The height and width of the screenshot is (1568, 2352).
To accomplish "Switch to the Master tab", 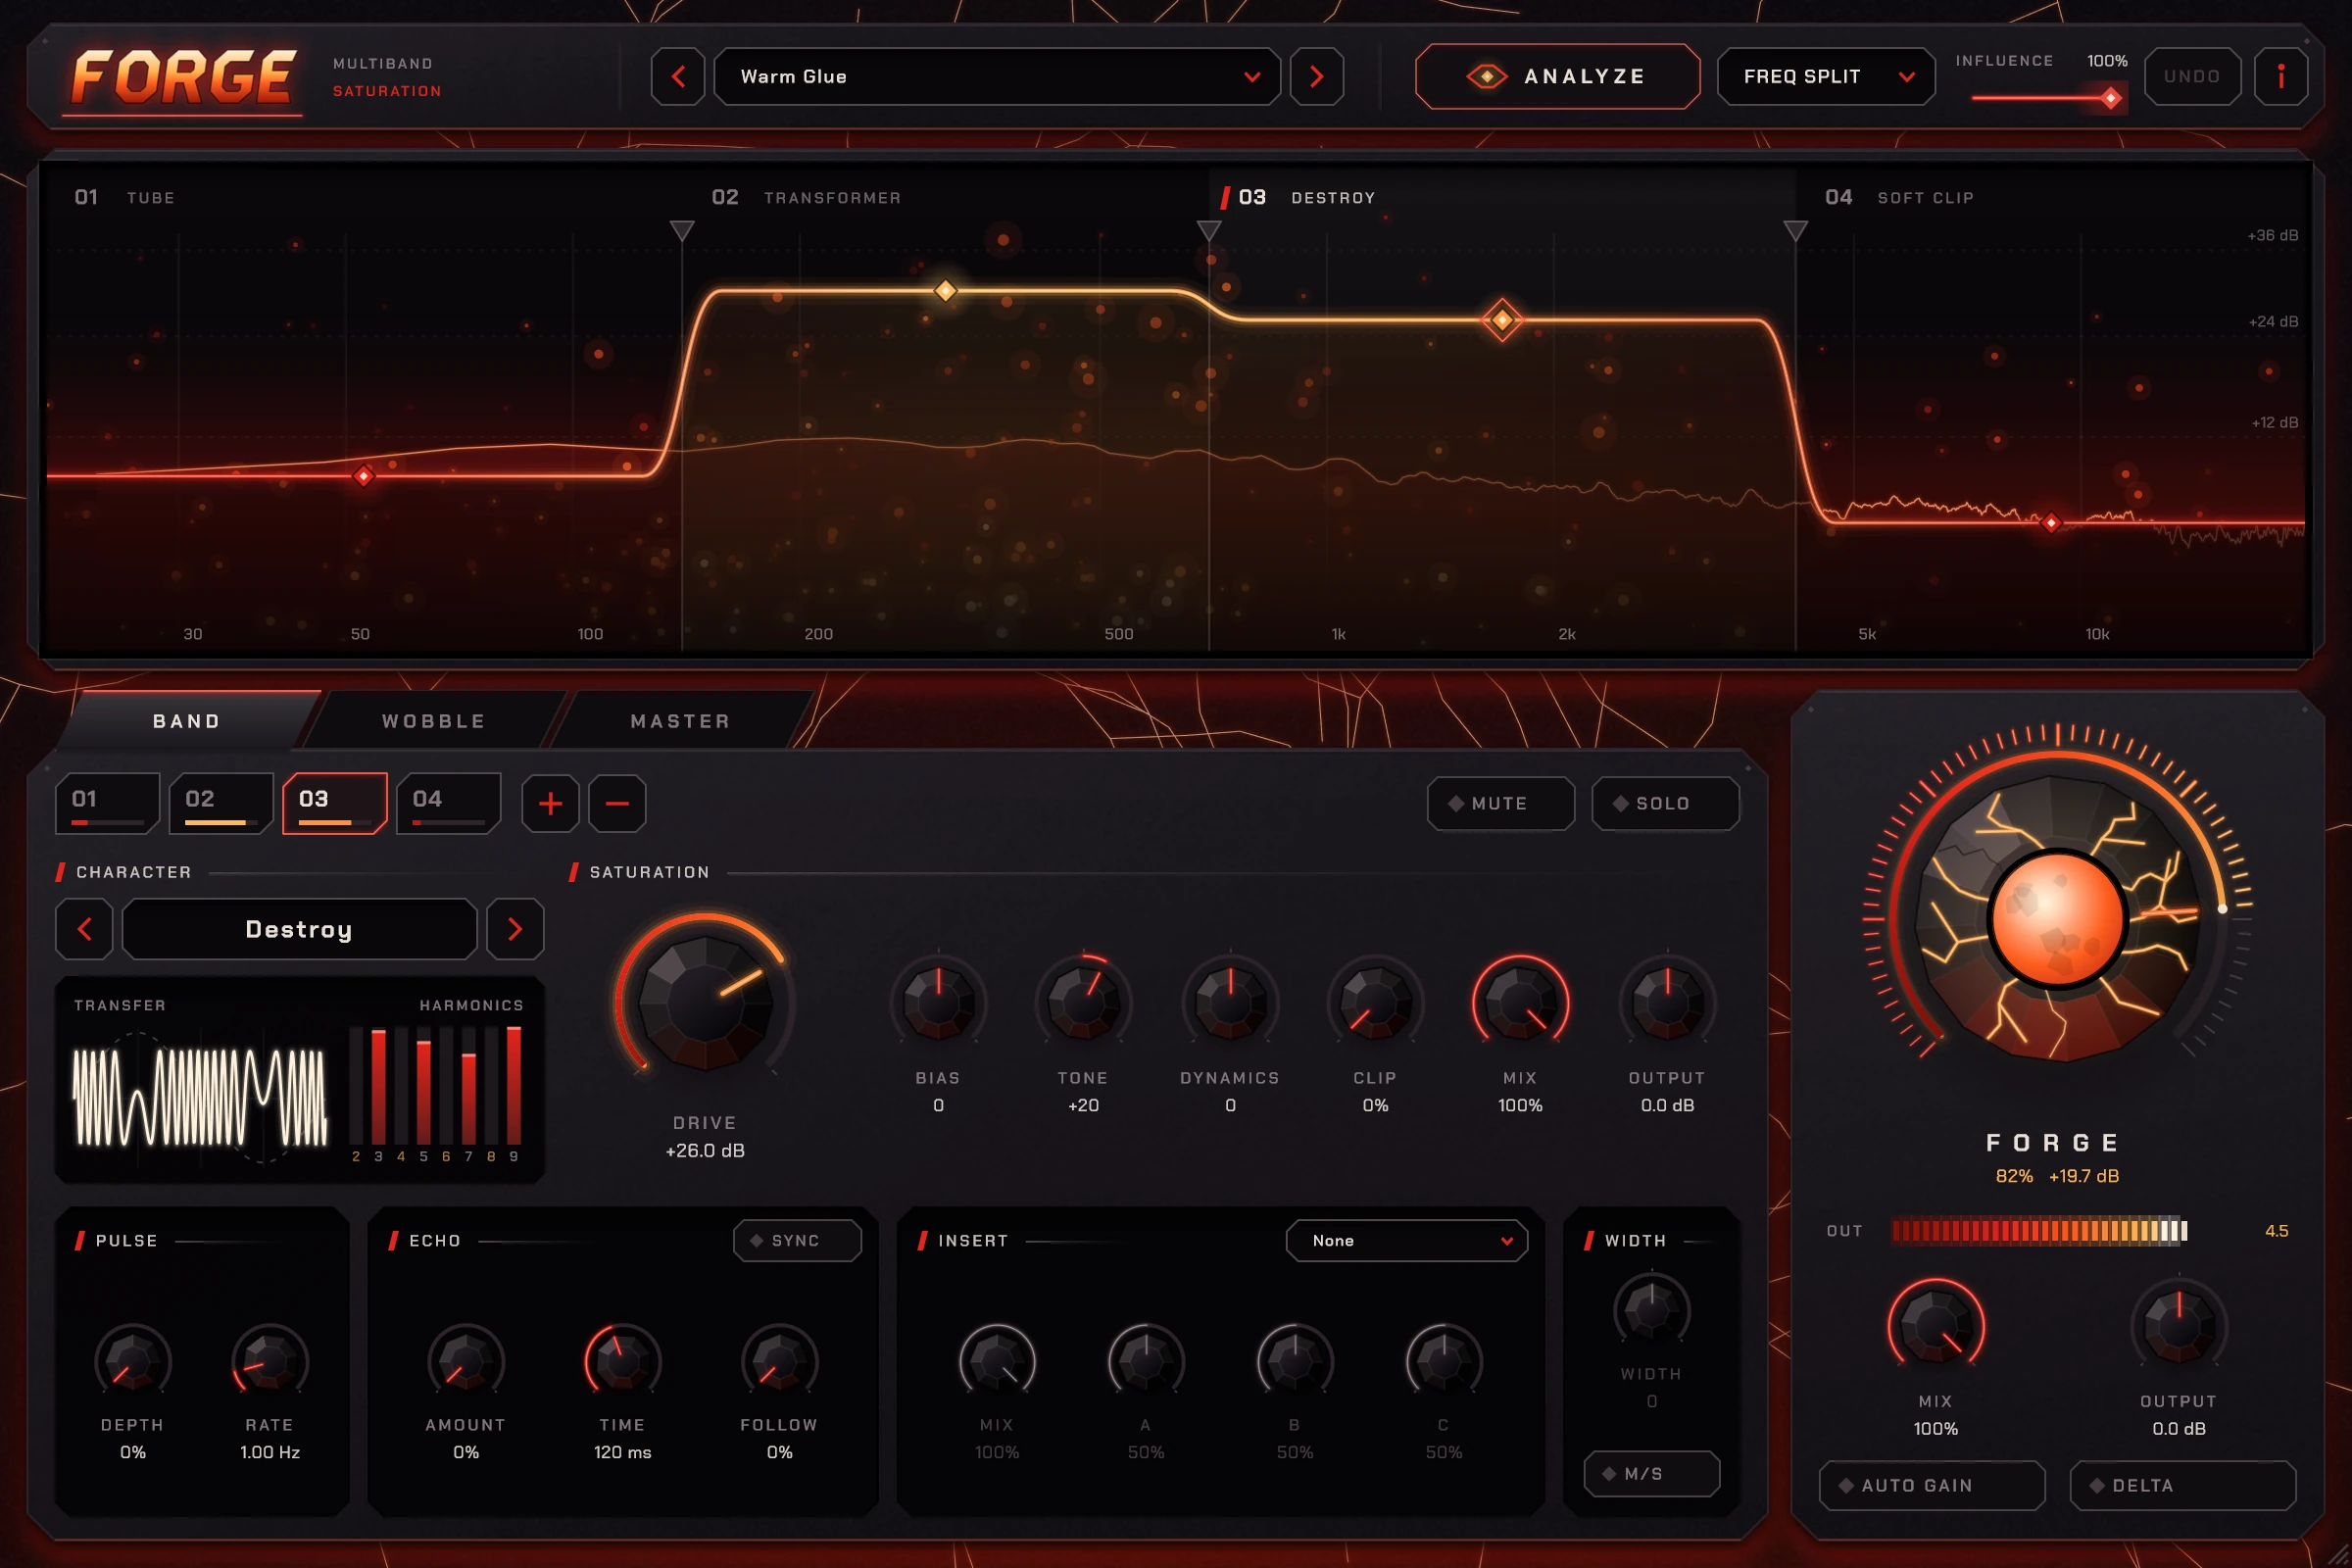I will [680, 720].
